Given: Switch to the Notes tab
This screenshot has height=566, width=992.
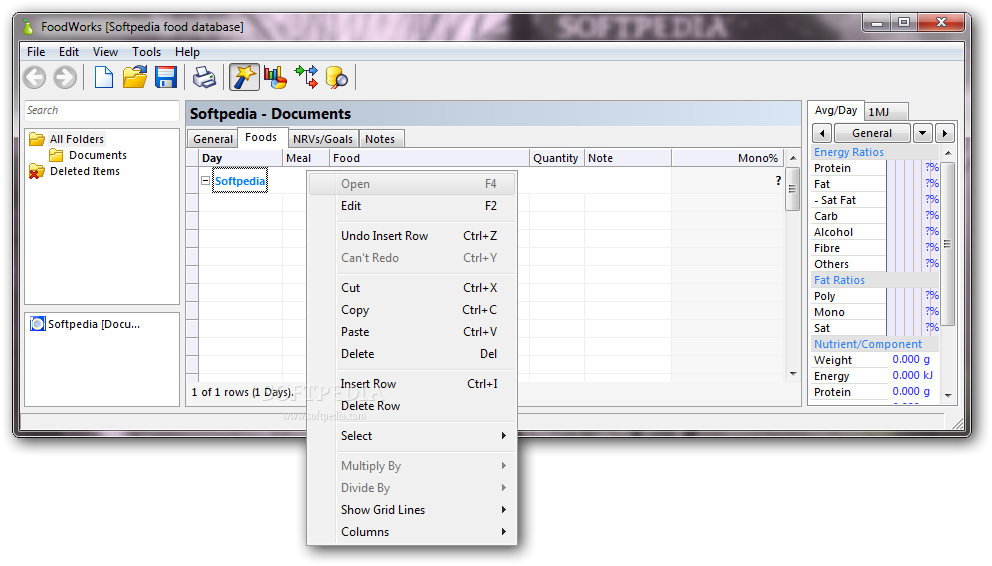Looking at the screenshot, I should (x=380, y=139).
